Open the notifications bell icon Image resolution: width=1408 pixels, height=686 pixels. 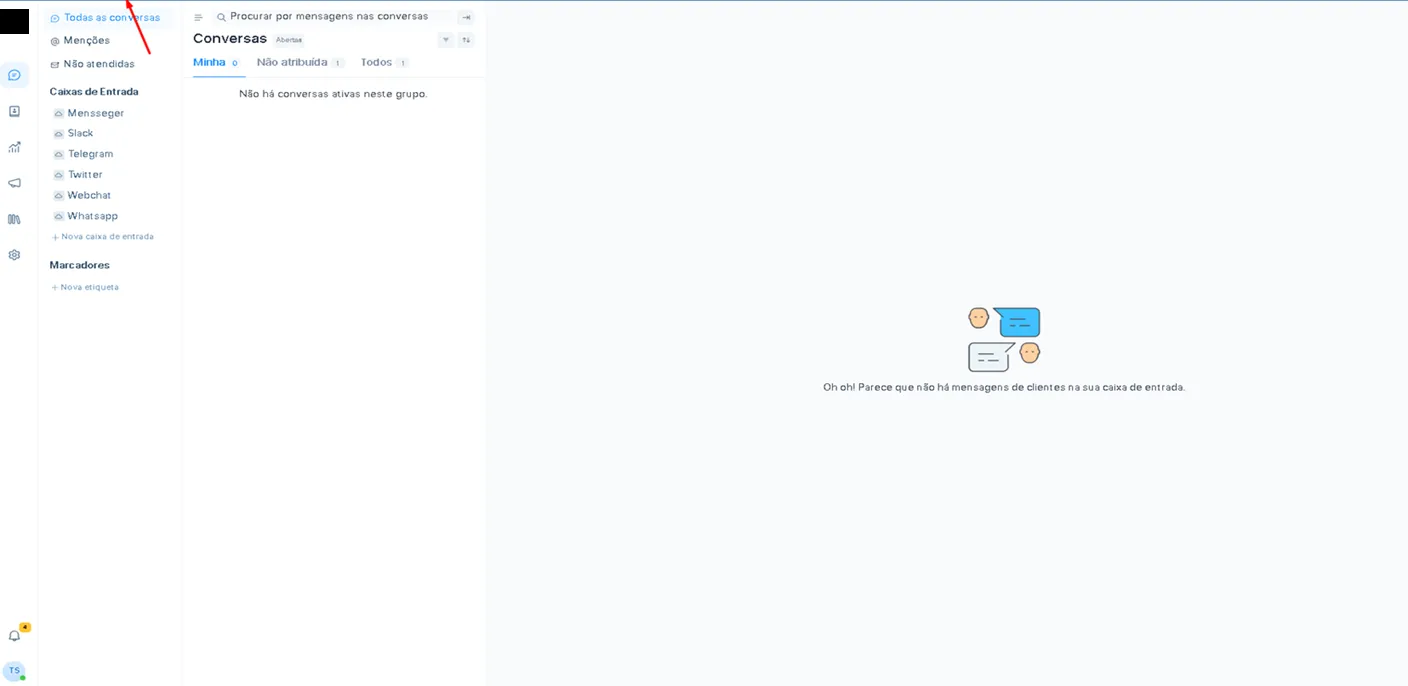coord(14,635)
